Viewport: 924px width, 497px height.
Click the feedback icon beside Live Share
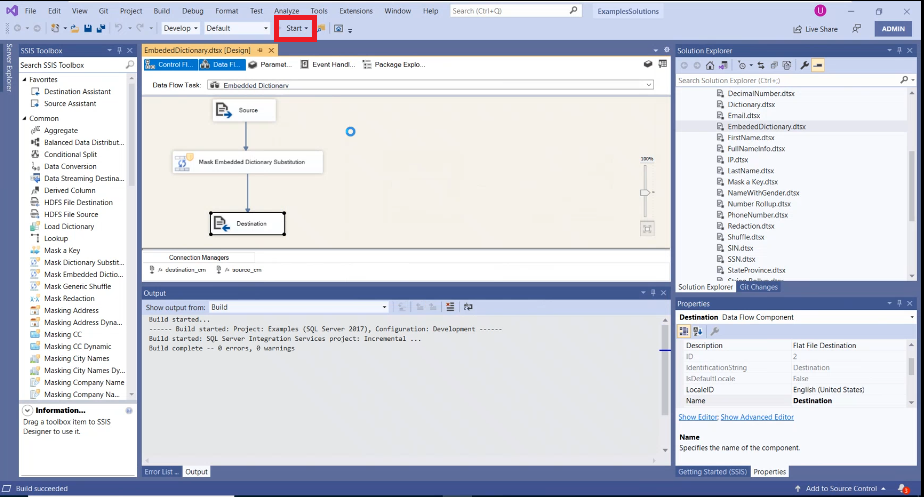pyautogui.click(x=857, y=28)
